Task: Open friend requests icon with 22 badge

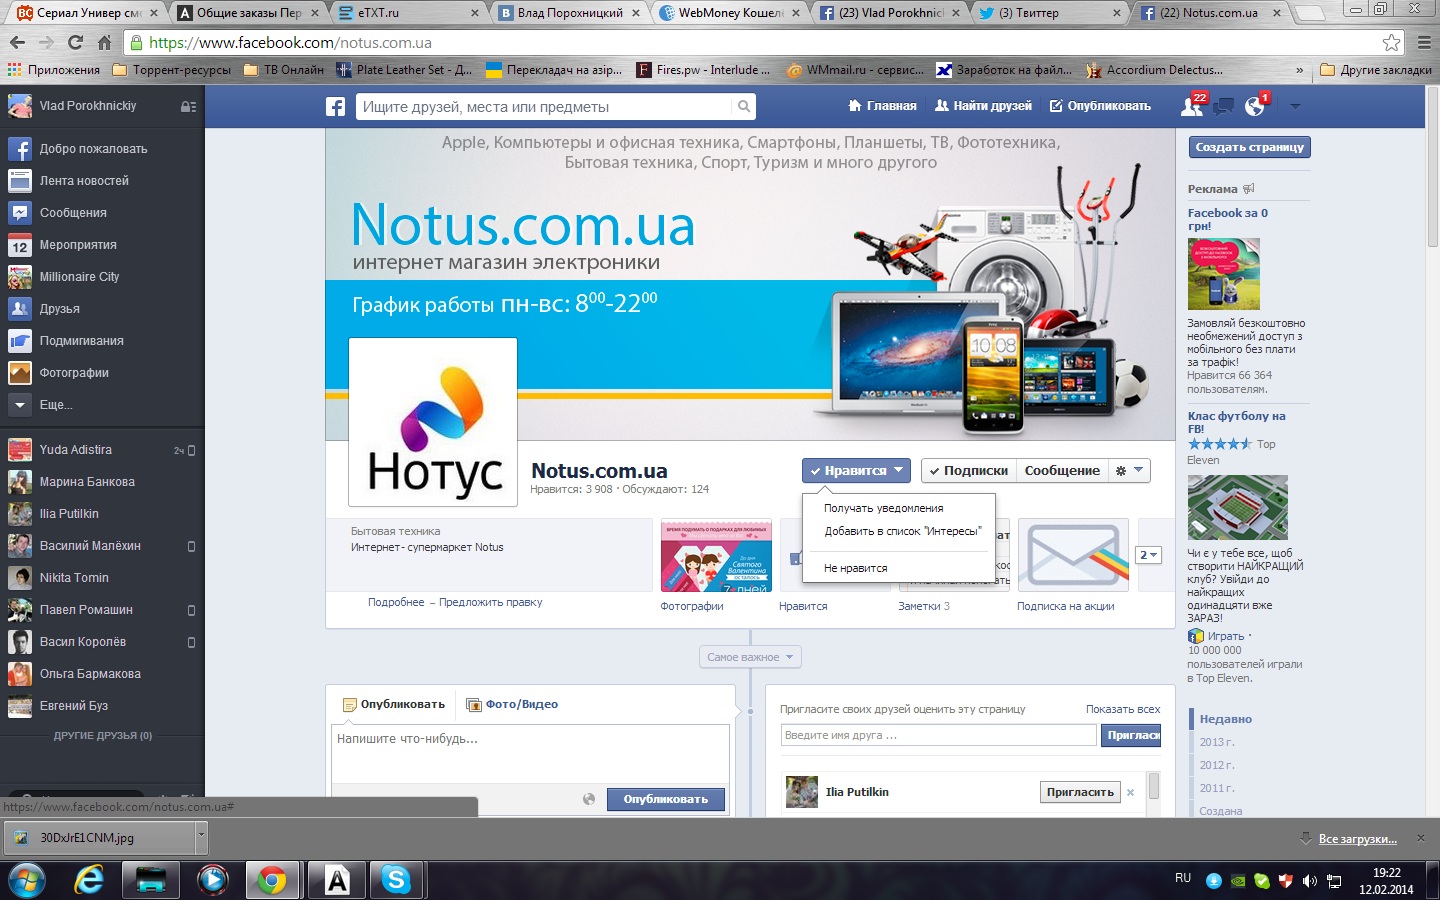Action: (x=1193, y=105)
